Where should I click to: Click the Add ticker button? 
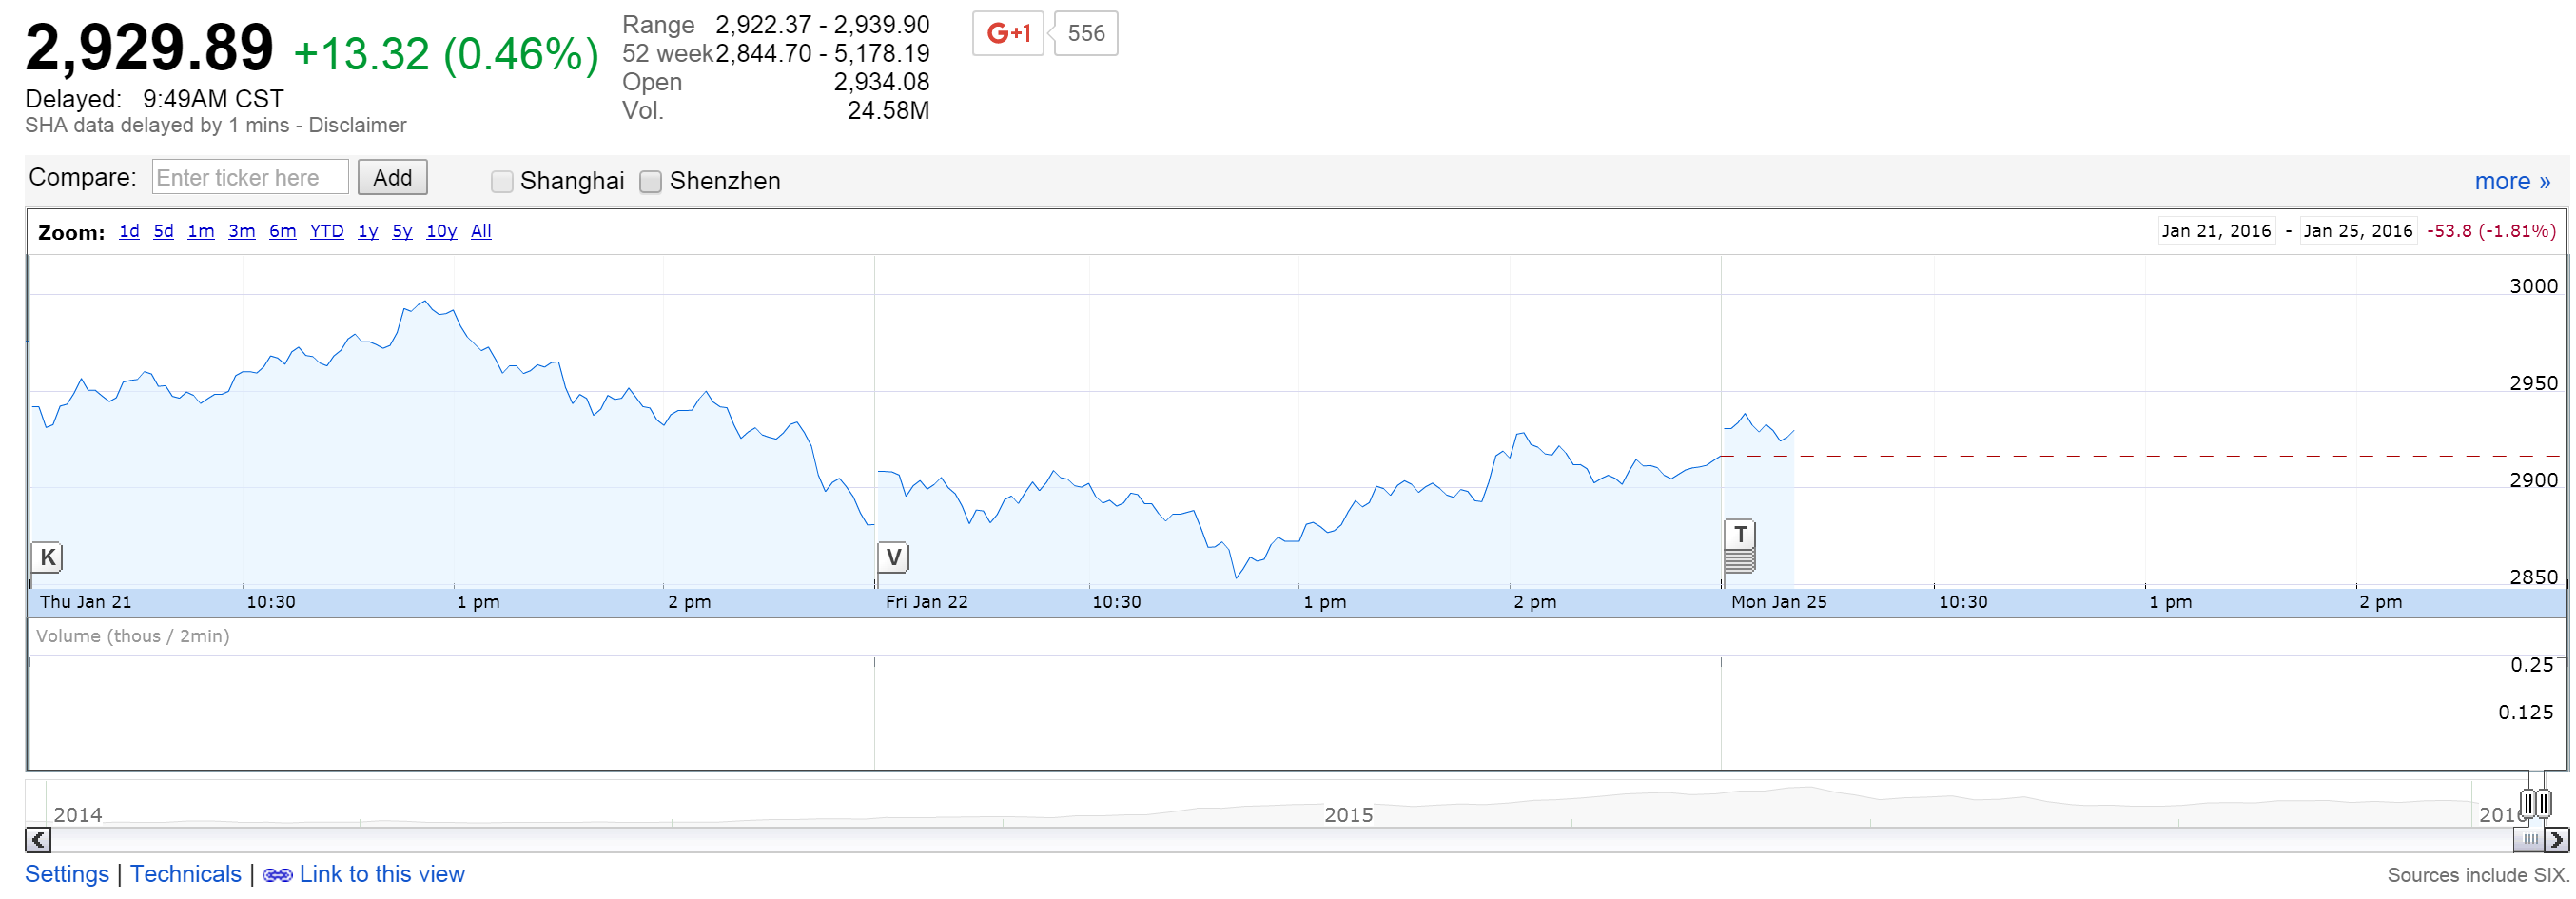pos(392,177)
